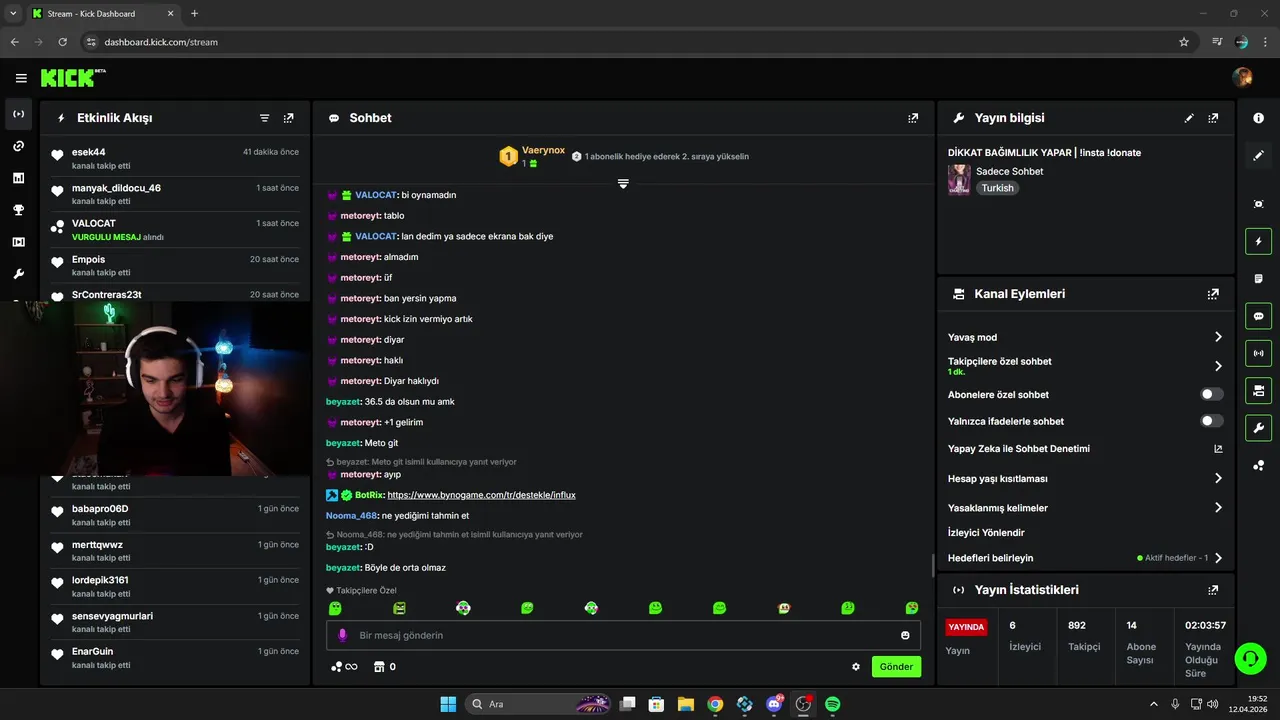Open the shop icon showing 0 below chat
Screen dimensions: 1280x720
(x=385, y=667)
